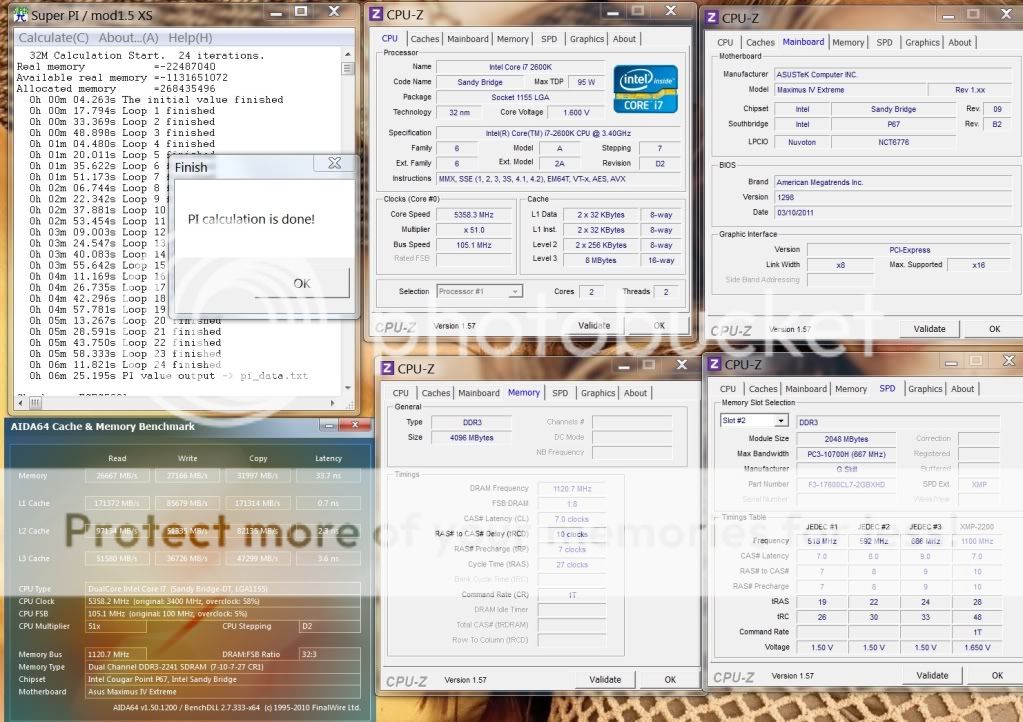Open Memory tab in CPU-Z SPD window
The image size is (1023, 722).
[851, 389]
